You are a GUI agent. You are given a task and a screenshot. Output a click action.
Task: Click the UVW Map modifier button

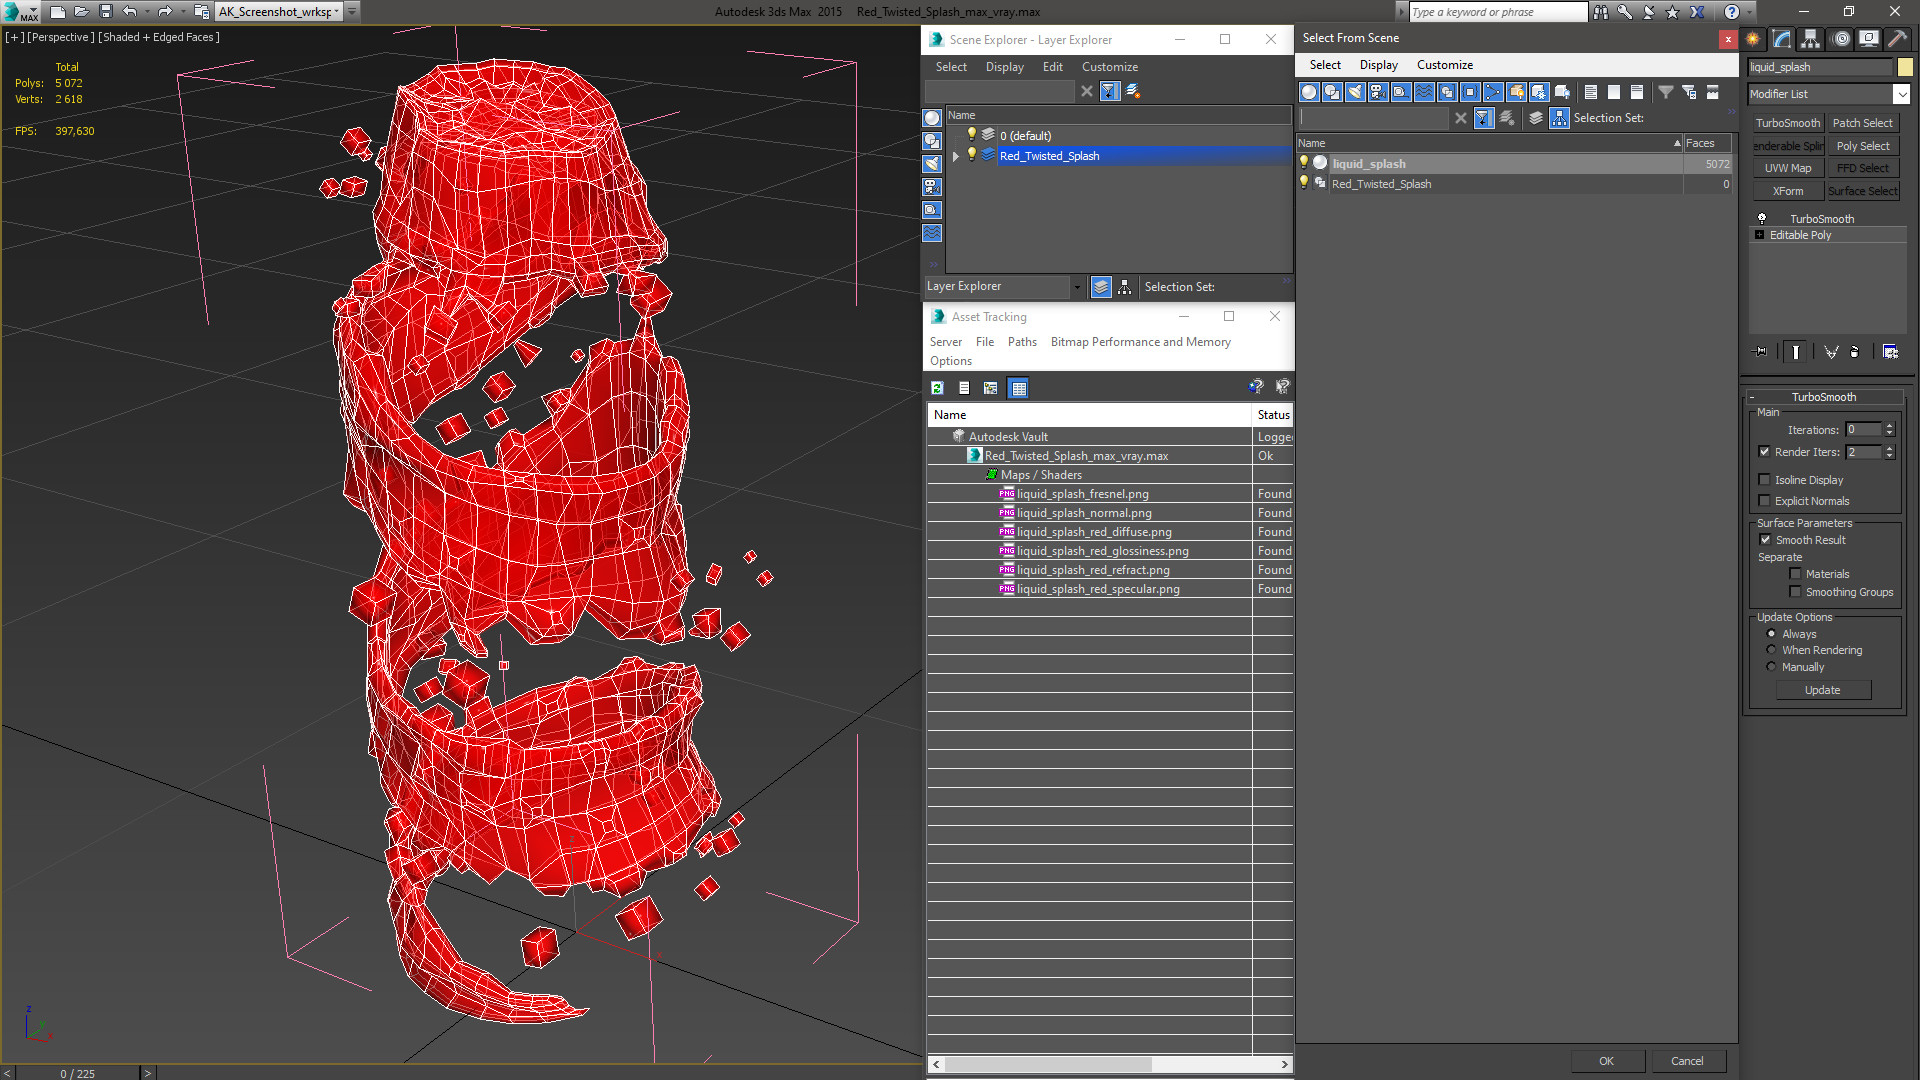click(1787, 168)
